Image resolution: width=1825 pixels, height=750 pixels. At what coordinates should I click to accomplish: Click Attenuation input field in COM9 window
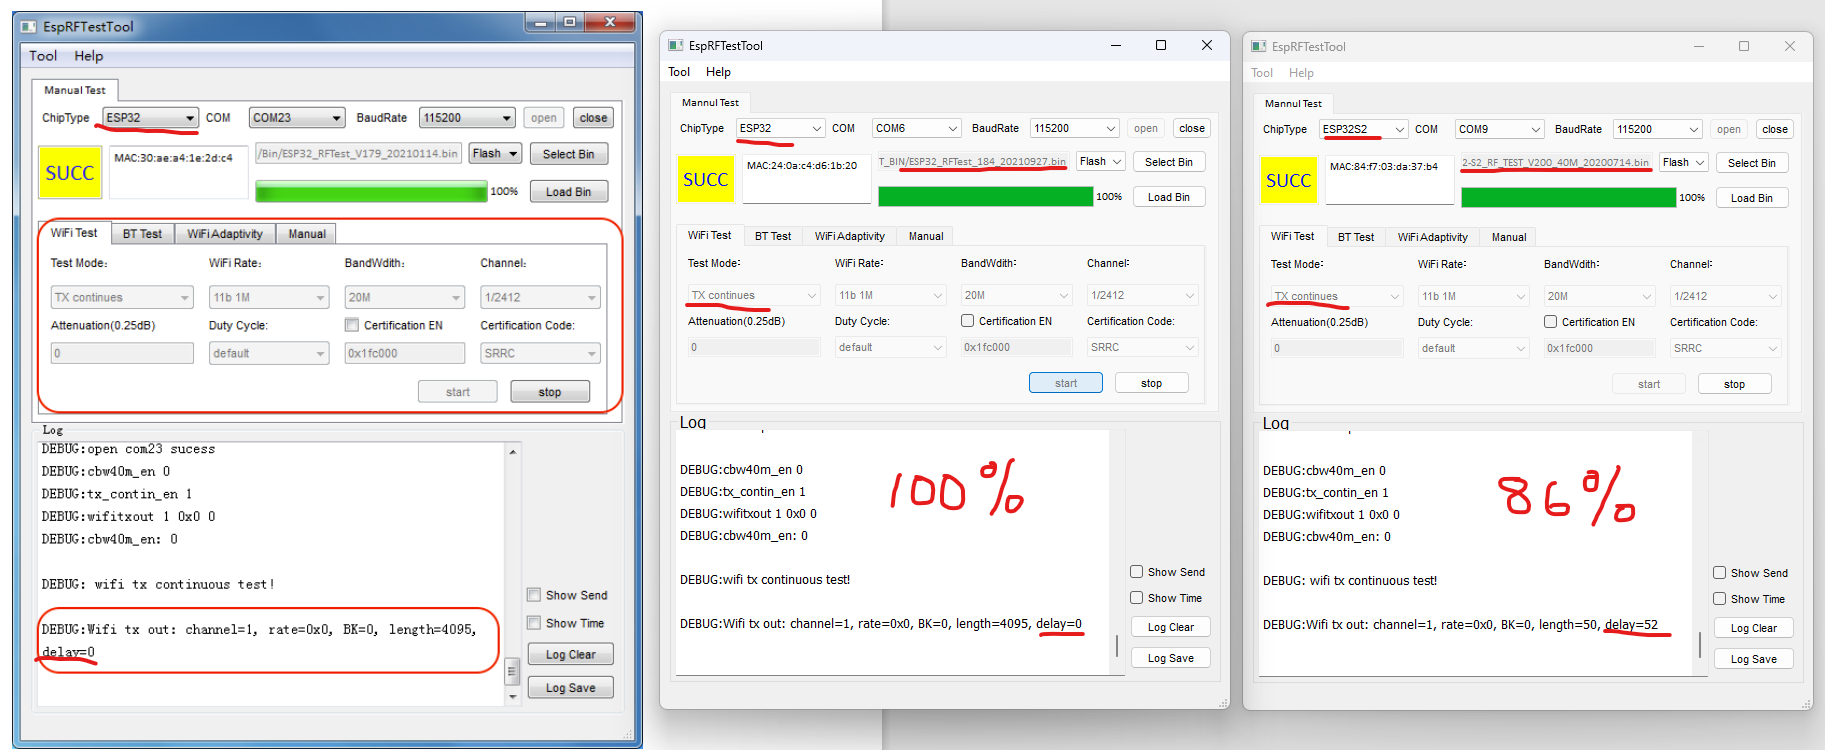tap(1336, 348)
